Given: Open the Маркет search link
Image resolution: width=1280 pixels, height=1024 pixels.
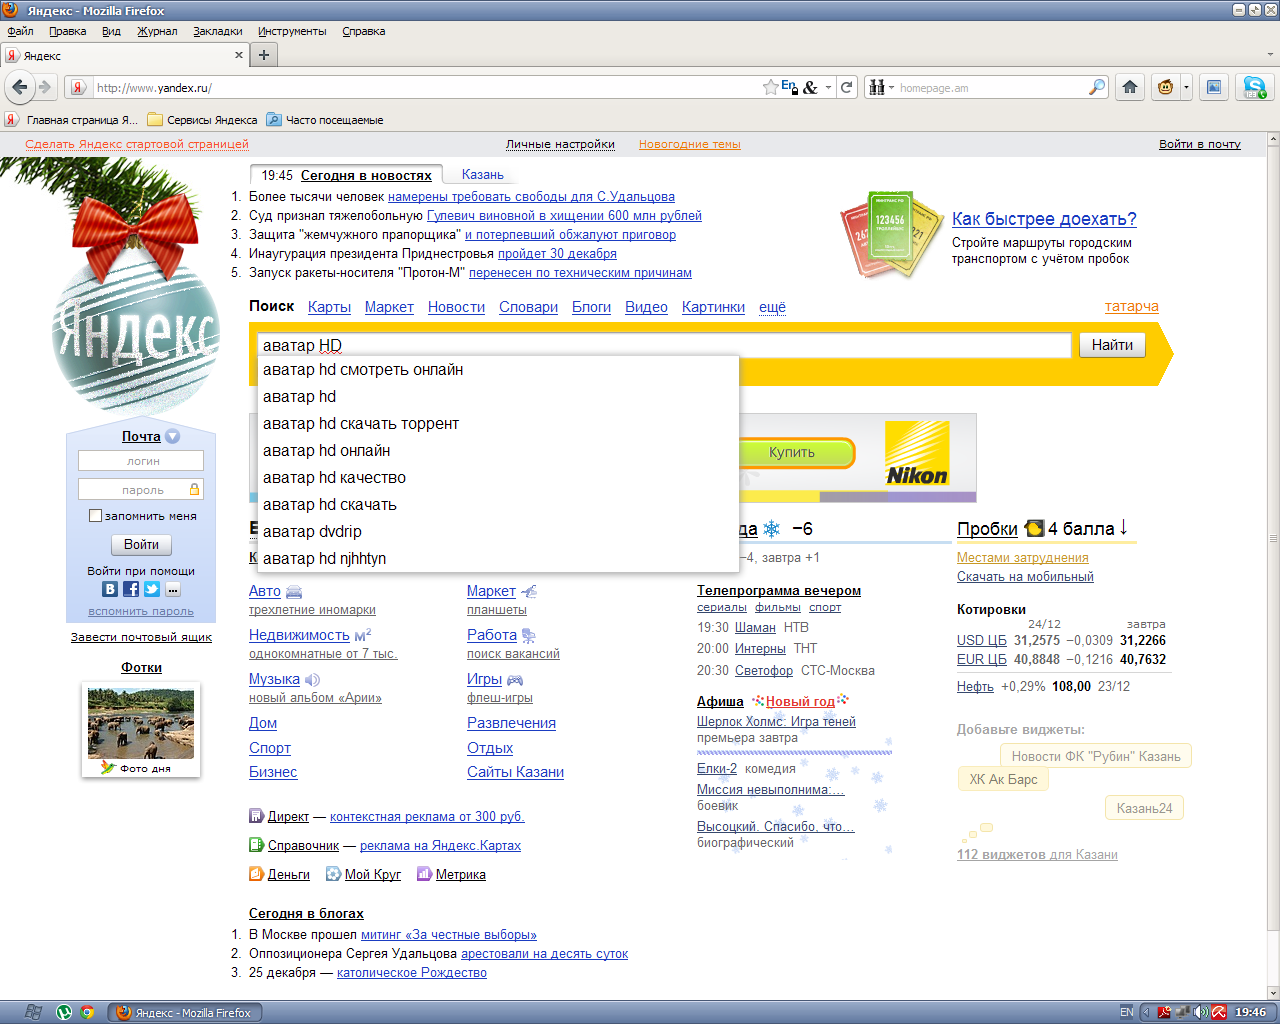Looking at the screenshot, I should pyautogui.click(x=389, y=307).
